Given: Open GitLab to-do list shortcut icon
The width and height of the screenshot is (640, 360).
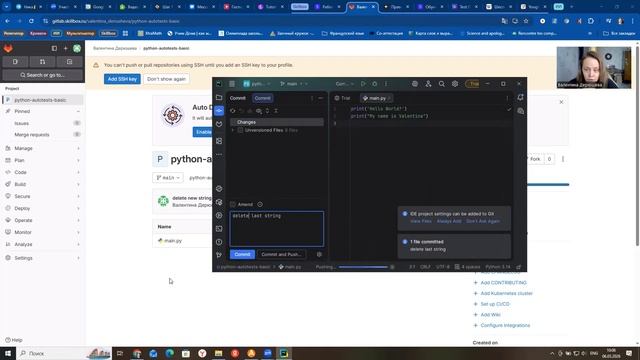Looking at the screenshot, I should [x=69, y=62].
